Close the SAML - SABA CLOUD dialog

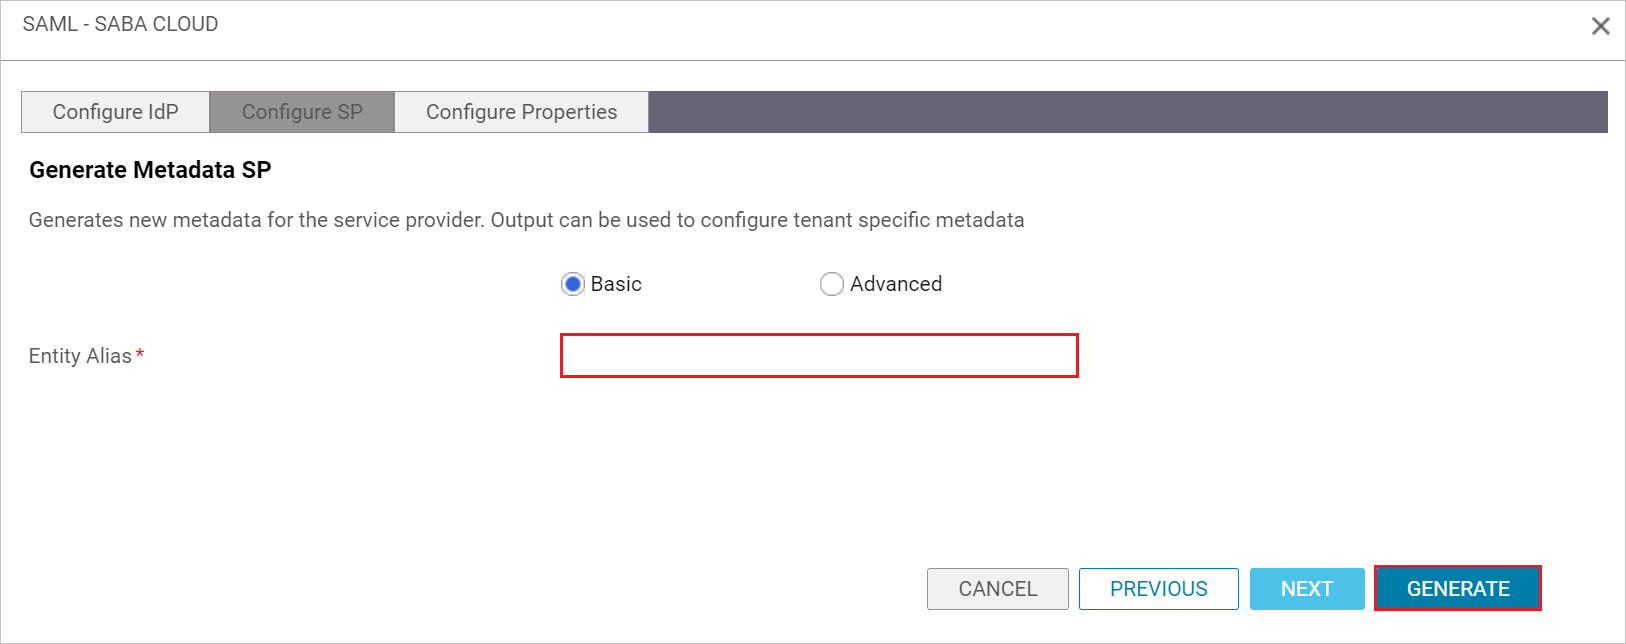point(1601,25)
